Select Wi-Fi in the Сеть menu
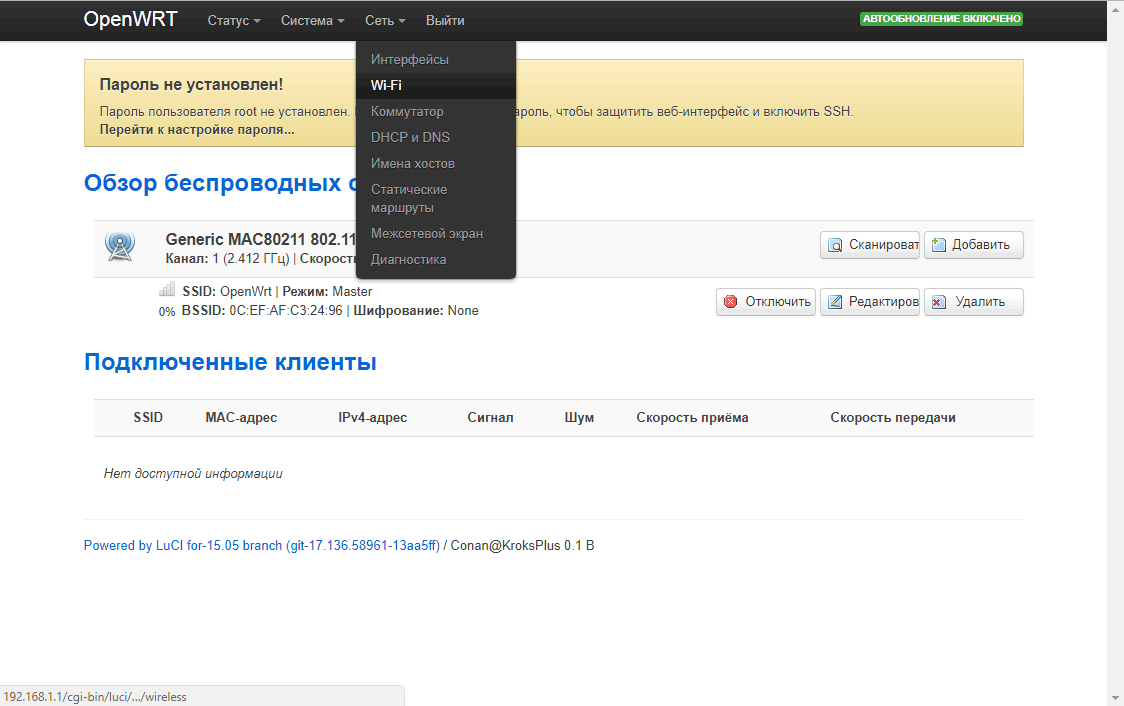 436,85
